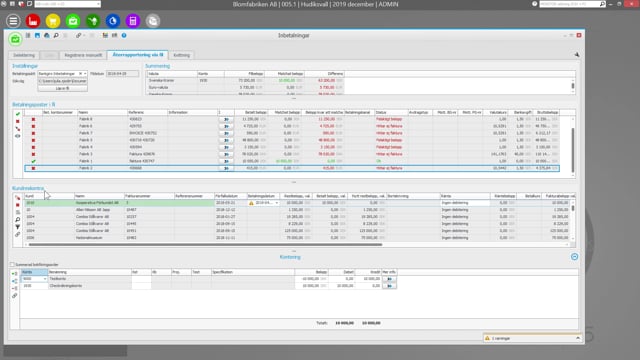Open the blue pie chart module
The width and height of the screenshot is (640, 360).
tap(113, 21)
